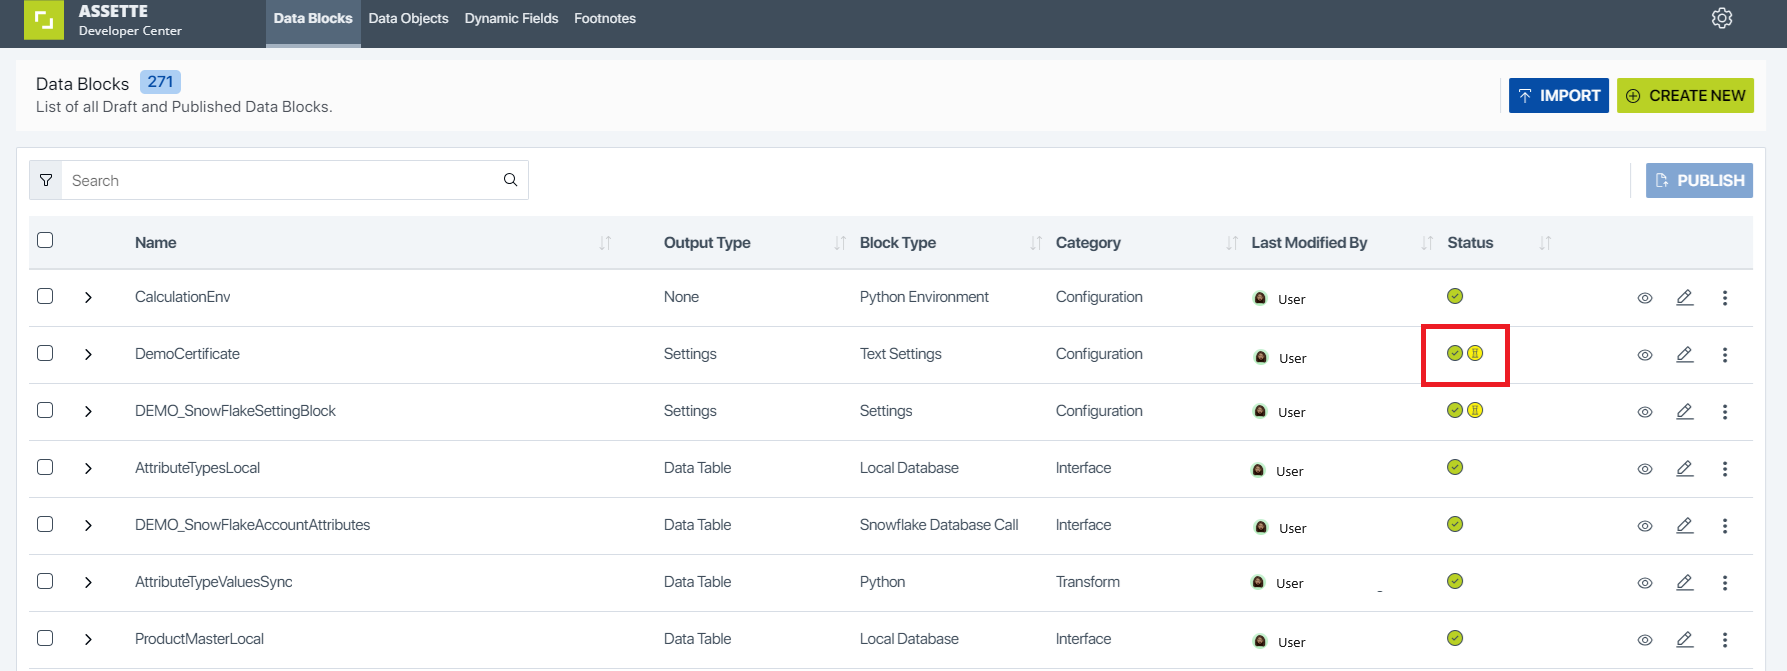Edit the AttributeTypeValuesSync block
Image resolution: width=1787 pixels, height=671 pixels.
click(1685, 583)
